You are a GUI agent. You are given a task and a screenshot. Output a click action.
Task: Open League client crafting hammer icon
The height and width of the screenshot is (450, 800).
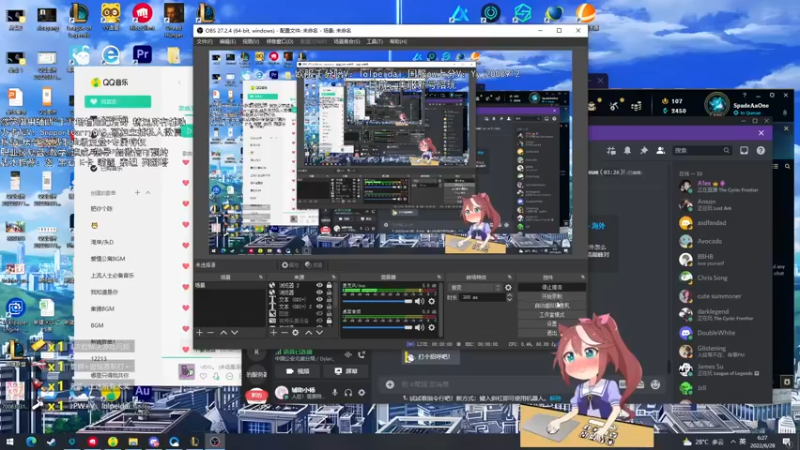click(x=614, y=106)
